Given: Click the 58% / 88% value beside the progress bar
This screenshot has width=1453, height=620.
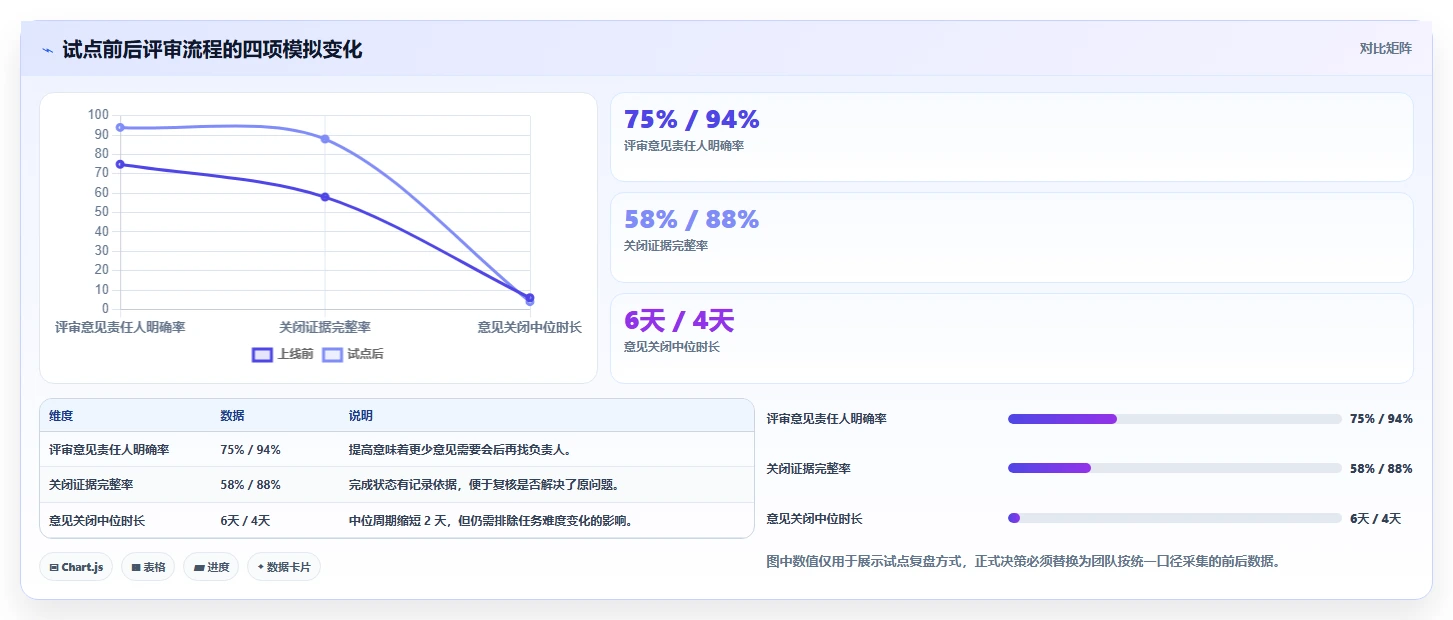Looking at the screenshot, I should [x=1381, y=468].
